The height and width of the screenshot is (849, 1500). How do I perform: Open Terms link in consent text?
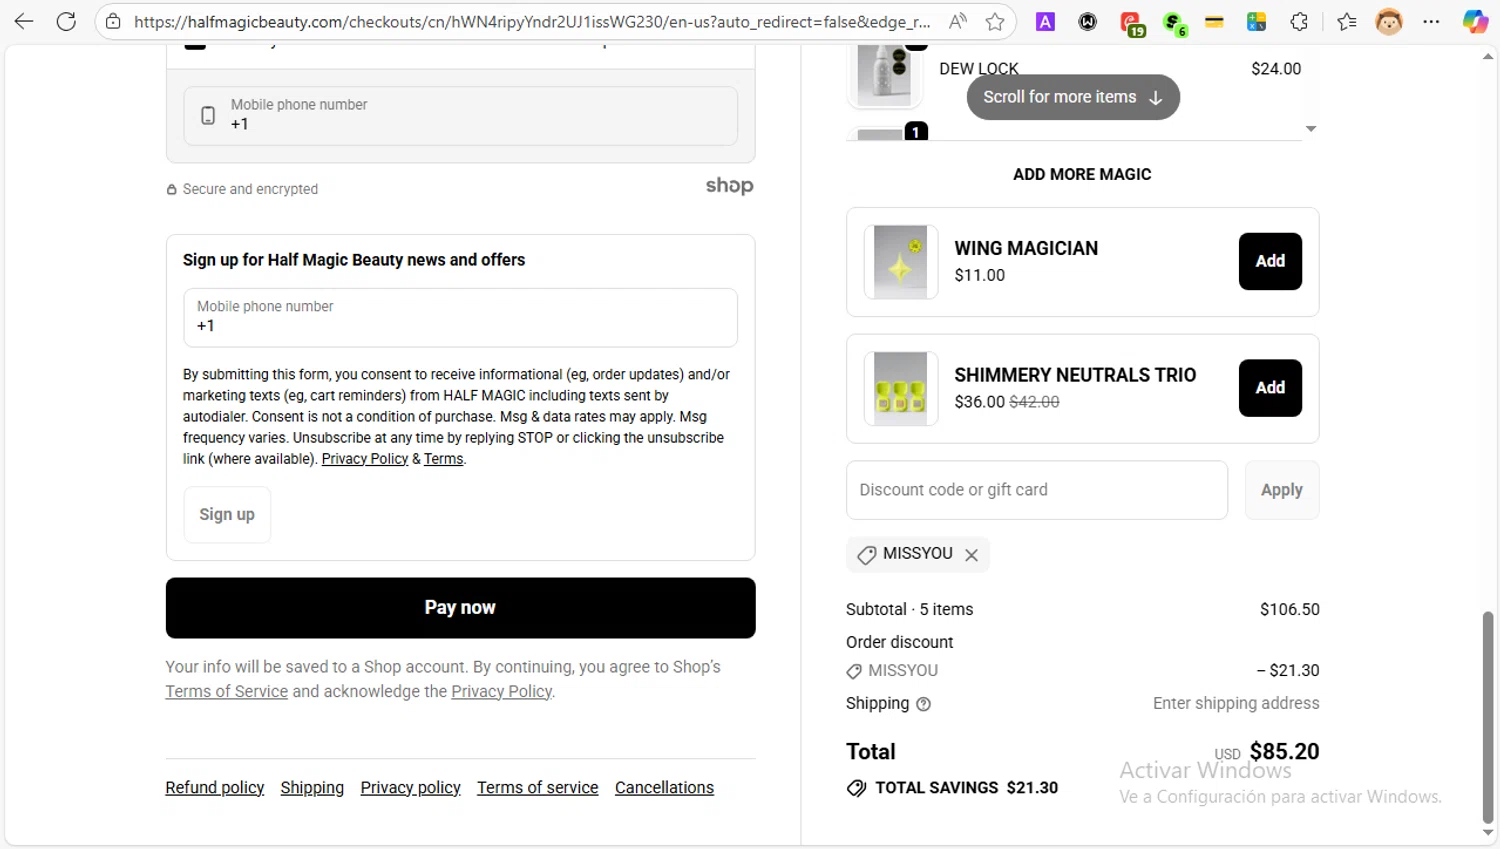click(x=443, y=459)
